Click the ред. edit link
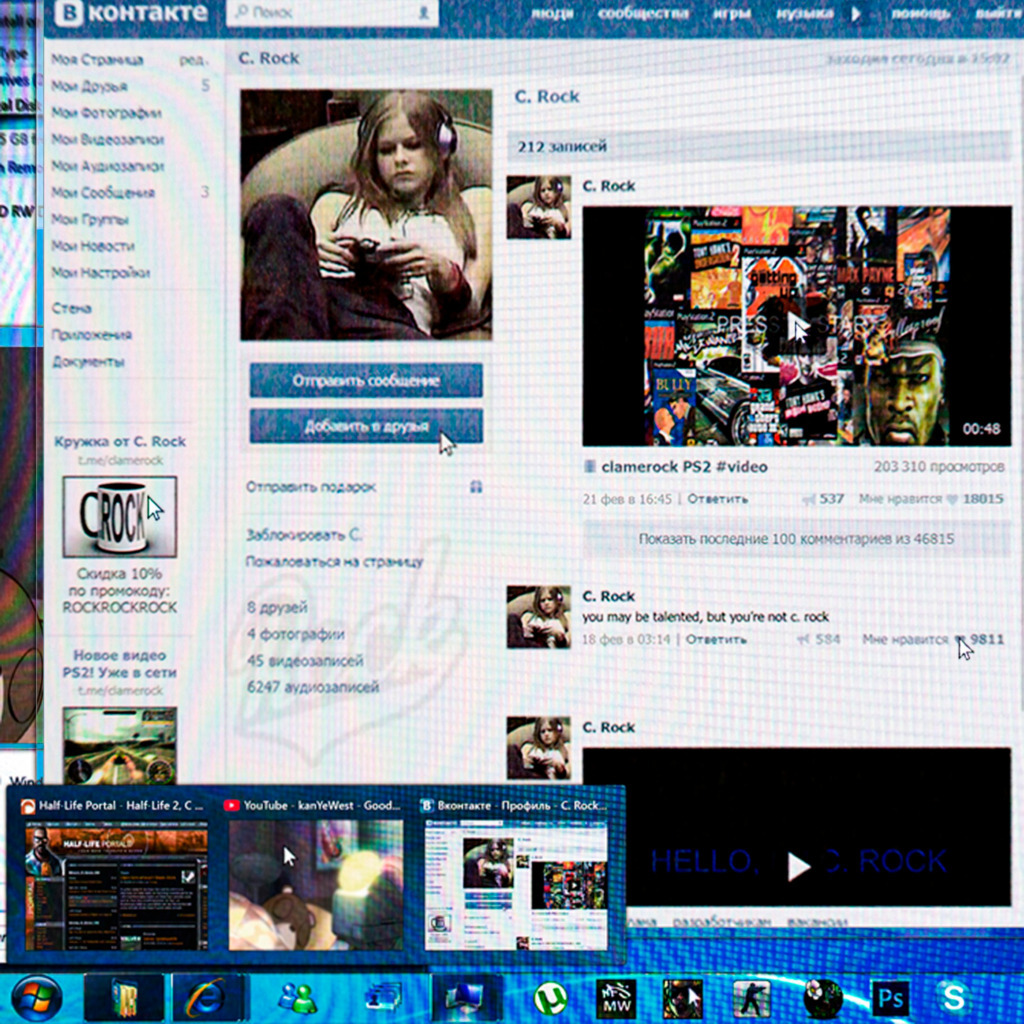The image size is (1024, 1024). tap(193, 60)
